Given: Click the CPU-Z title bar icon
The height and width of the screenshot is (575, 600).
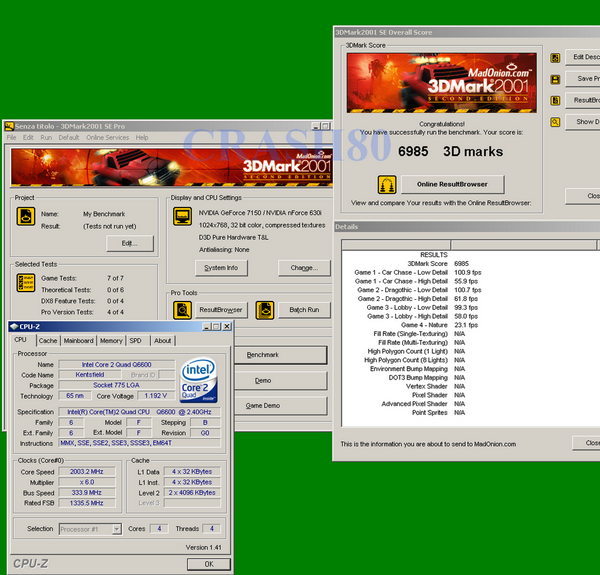Looking at the screenshot, I should 14,326.
